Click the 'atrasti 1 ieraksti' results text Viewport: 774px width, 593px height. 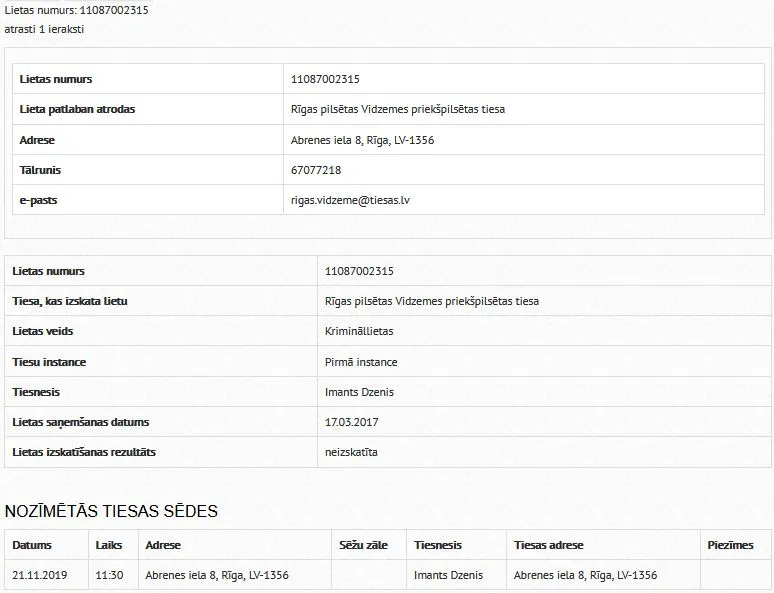pyautogui.click(x=44, y=29)
